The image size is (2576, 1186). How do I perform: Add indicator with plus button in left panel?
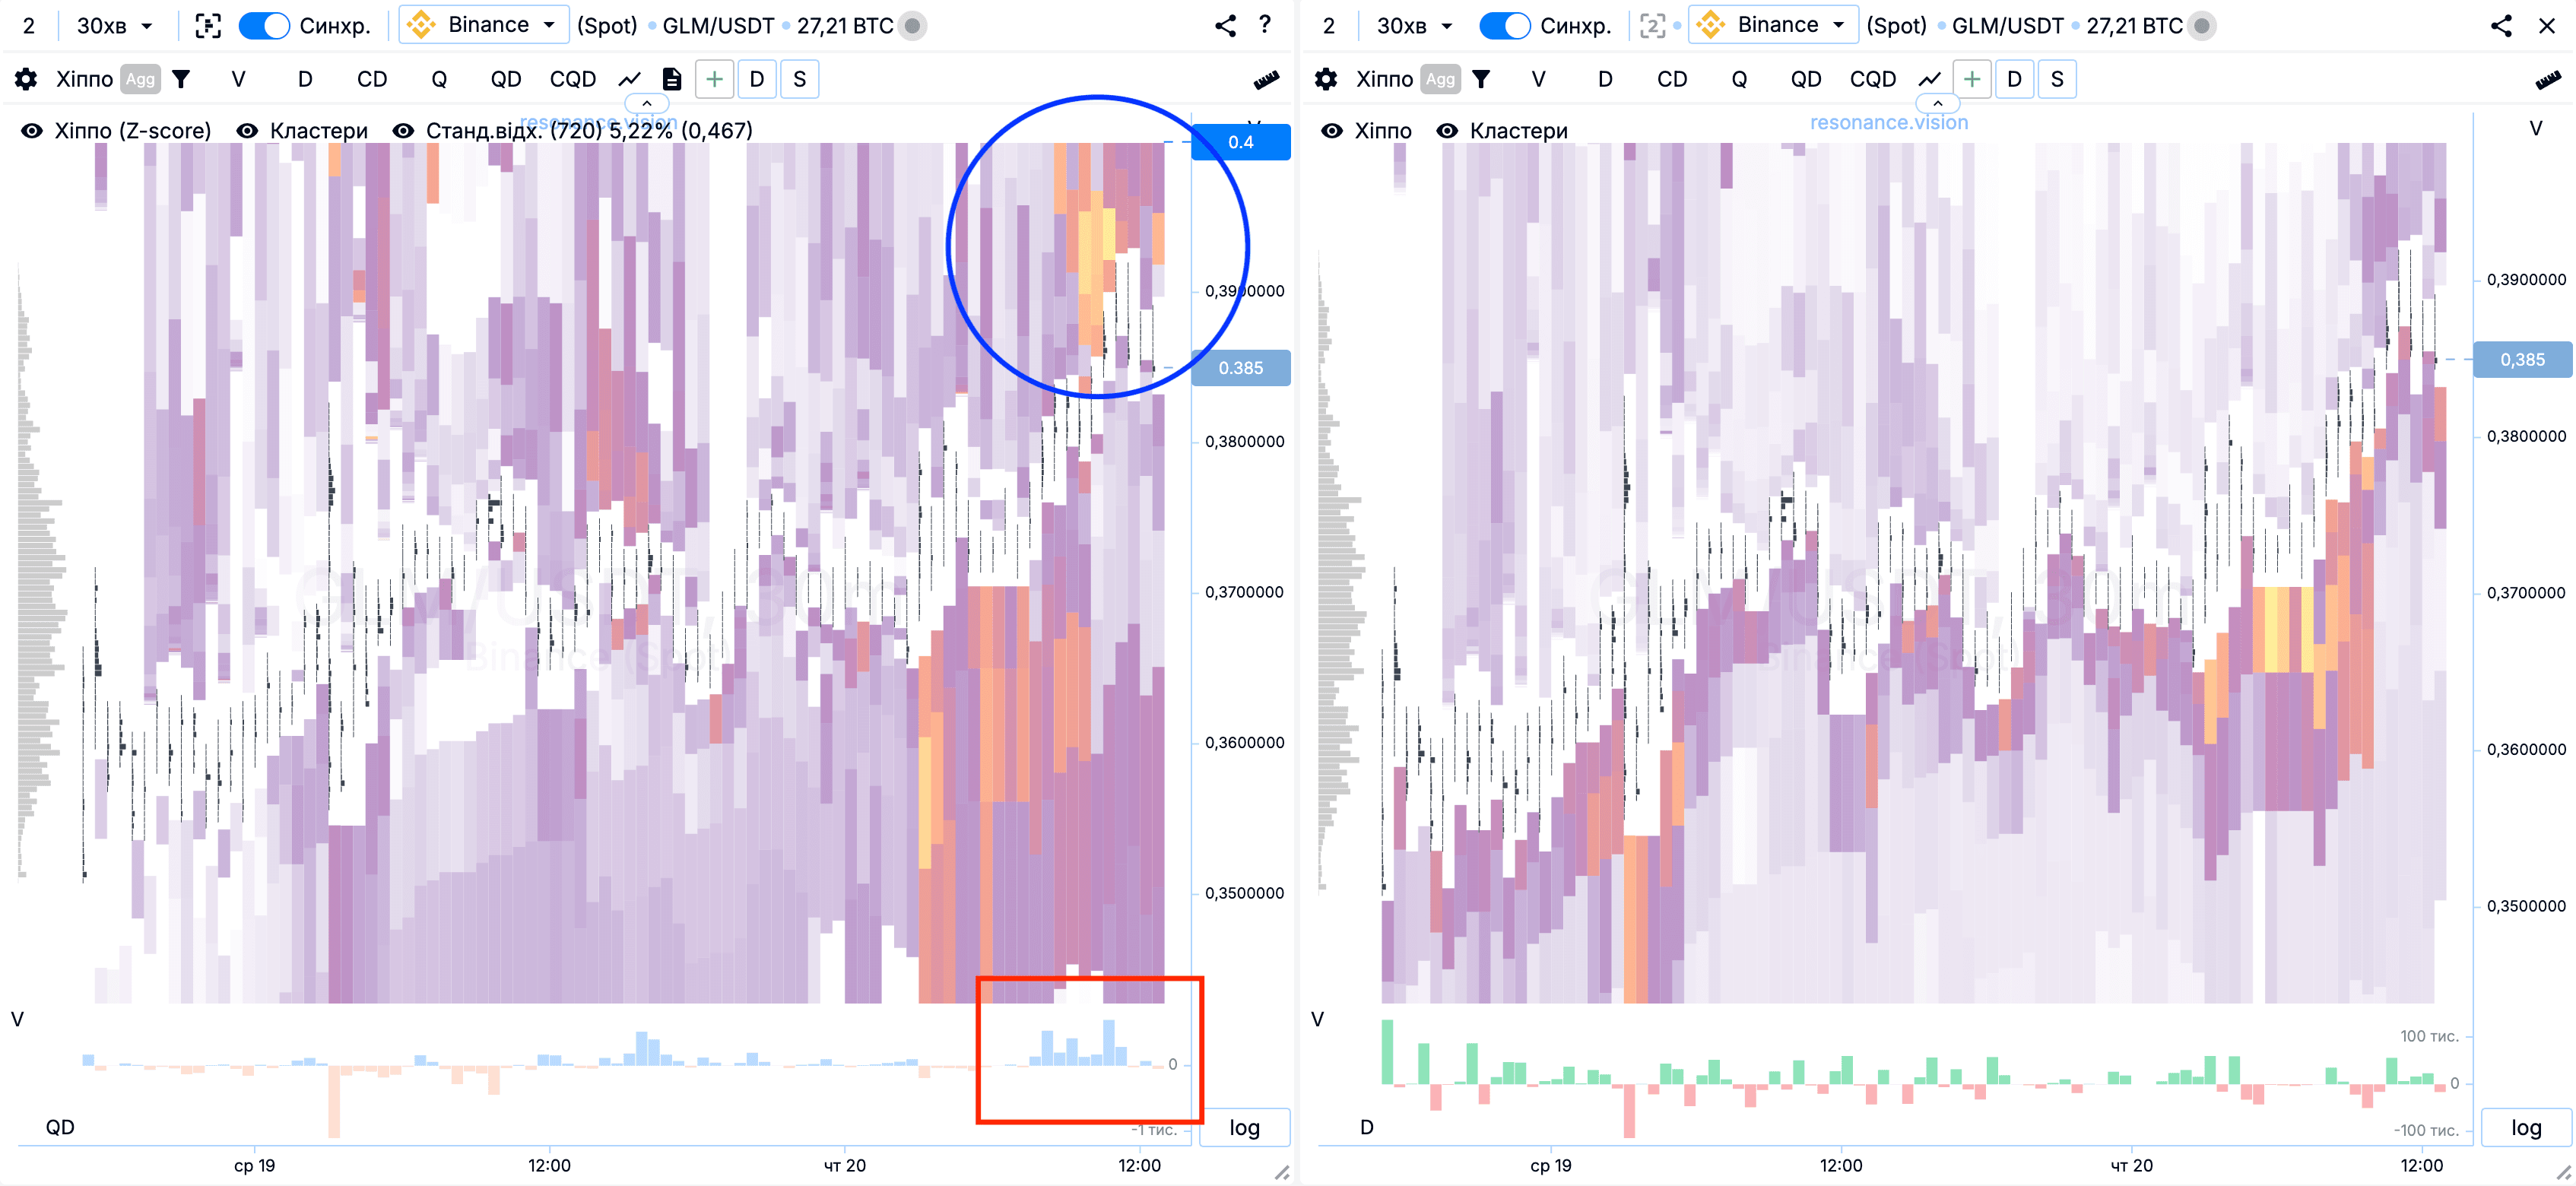(714, 79)
